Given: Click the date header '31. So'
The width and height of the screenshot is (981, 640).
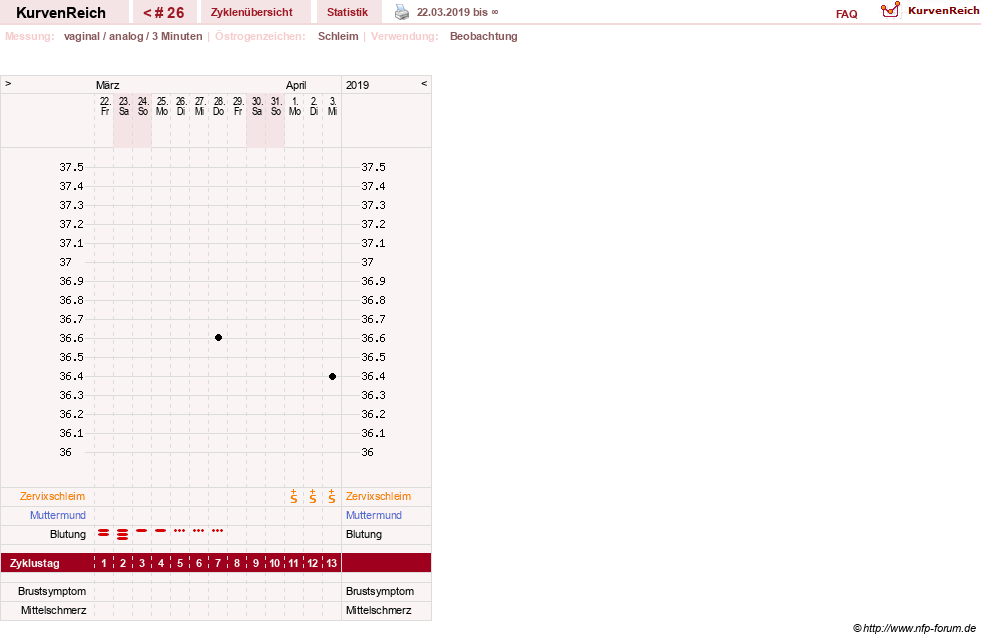Looking at the screenshot, I should (x=276, y=106).
